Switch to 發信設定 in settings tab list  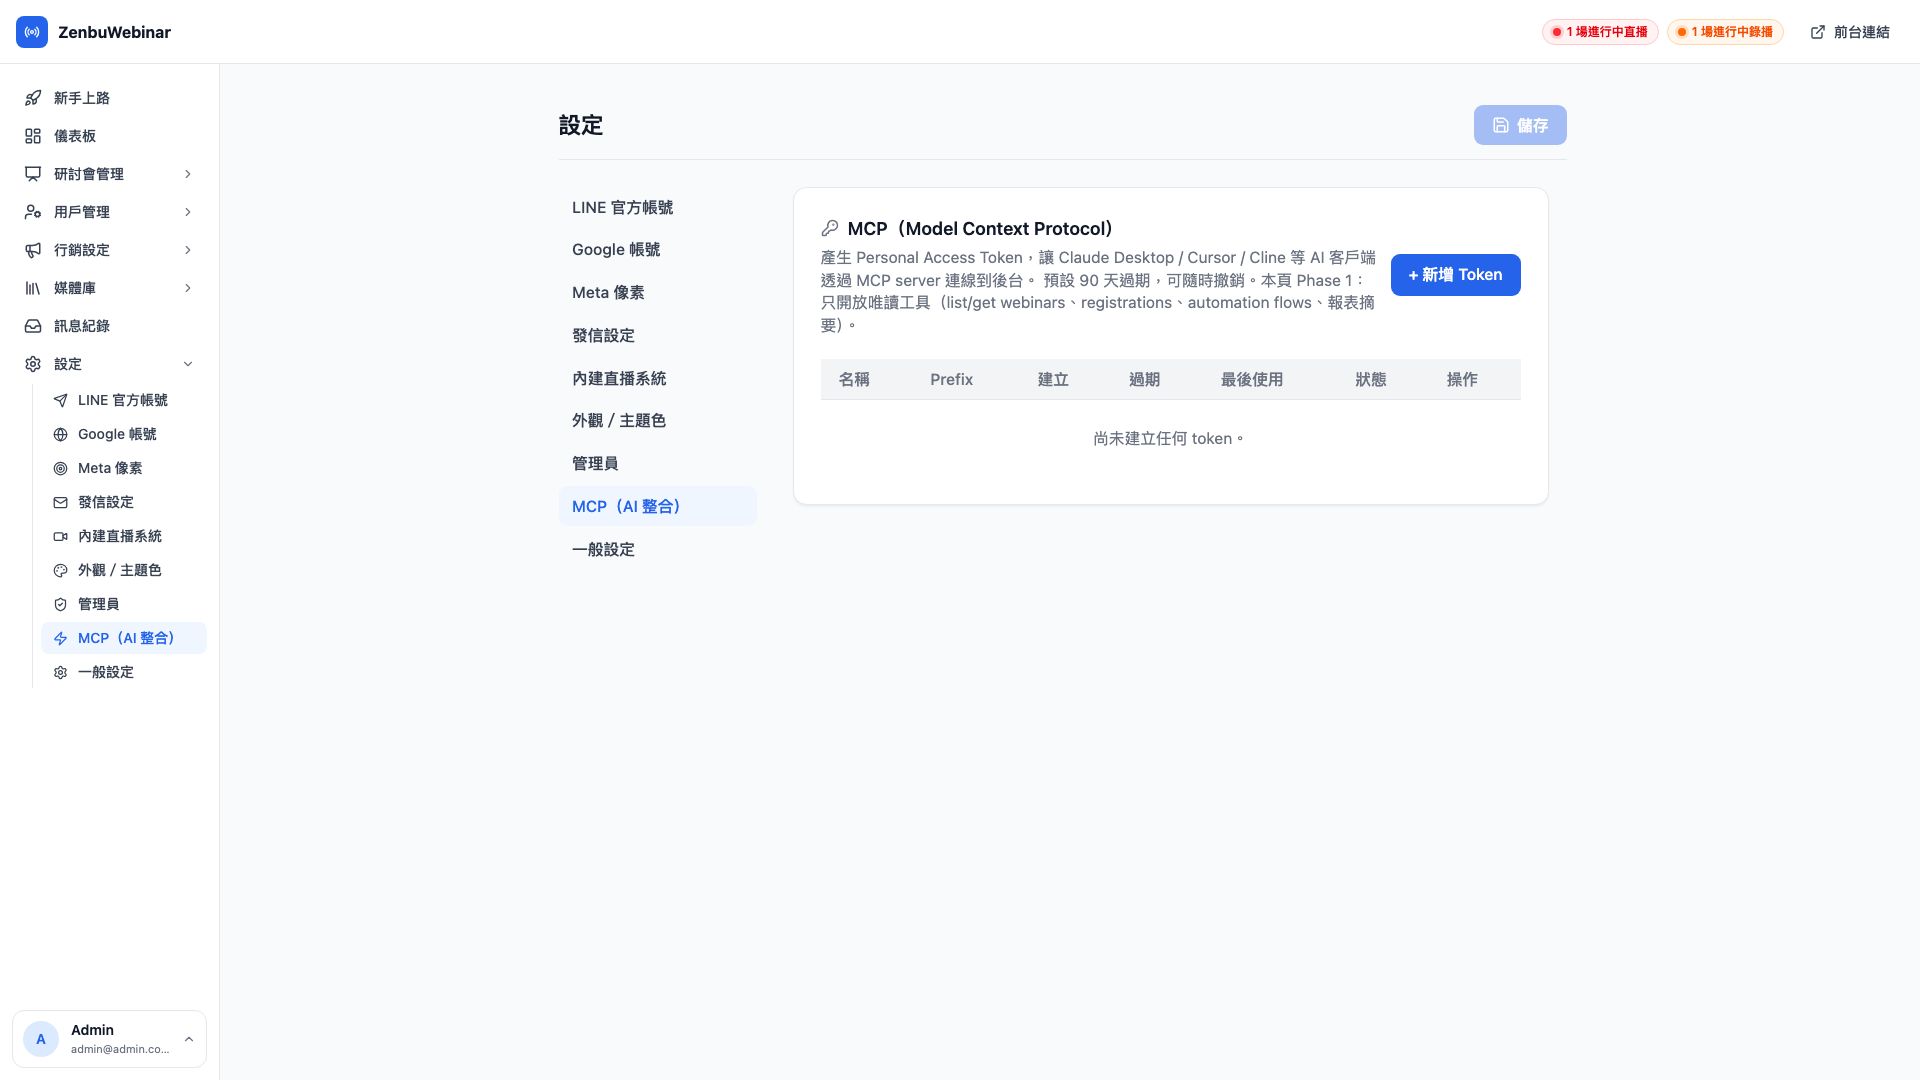click(657, 335)
